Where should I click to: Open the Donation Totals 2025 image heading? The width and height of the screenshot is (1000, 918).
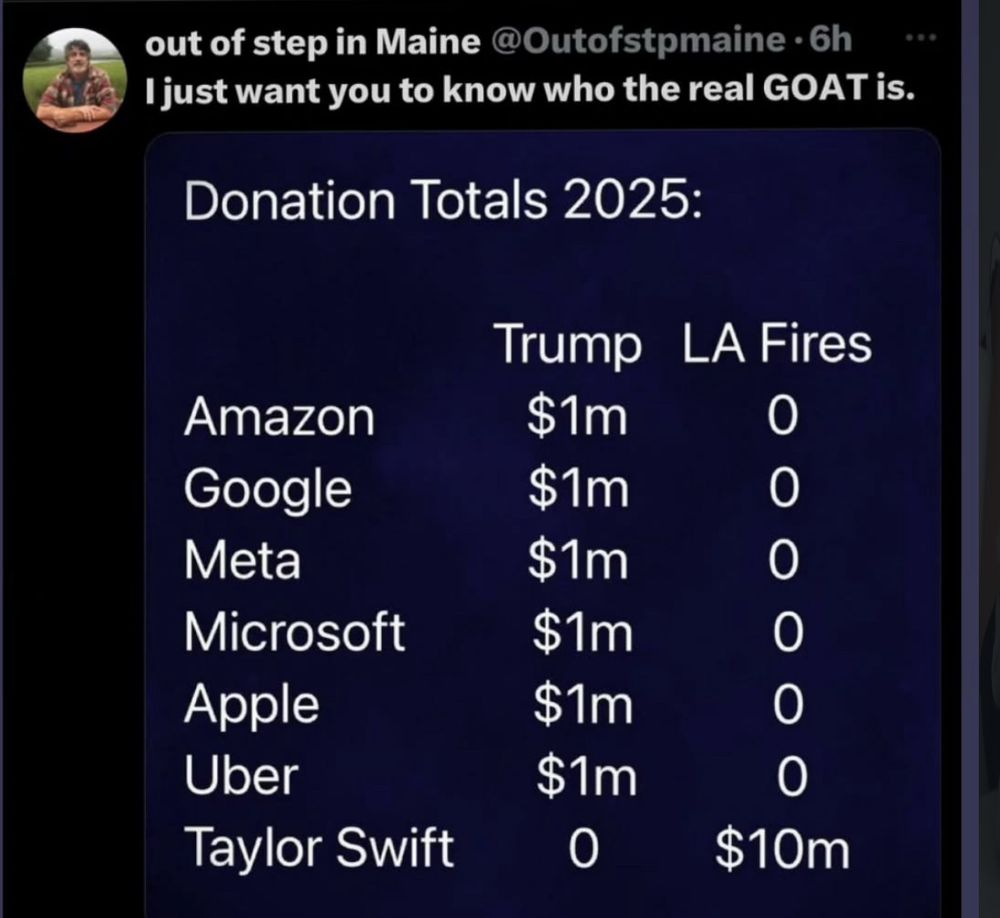point(443,201)
